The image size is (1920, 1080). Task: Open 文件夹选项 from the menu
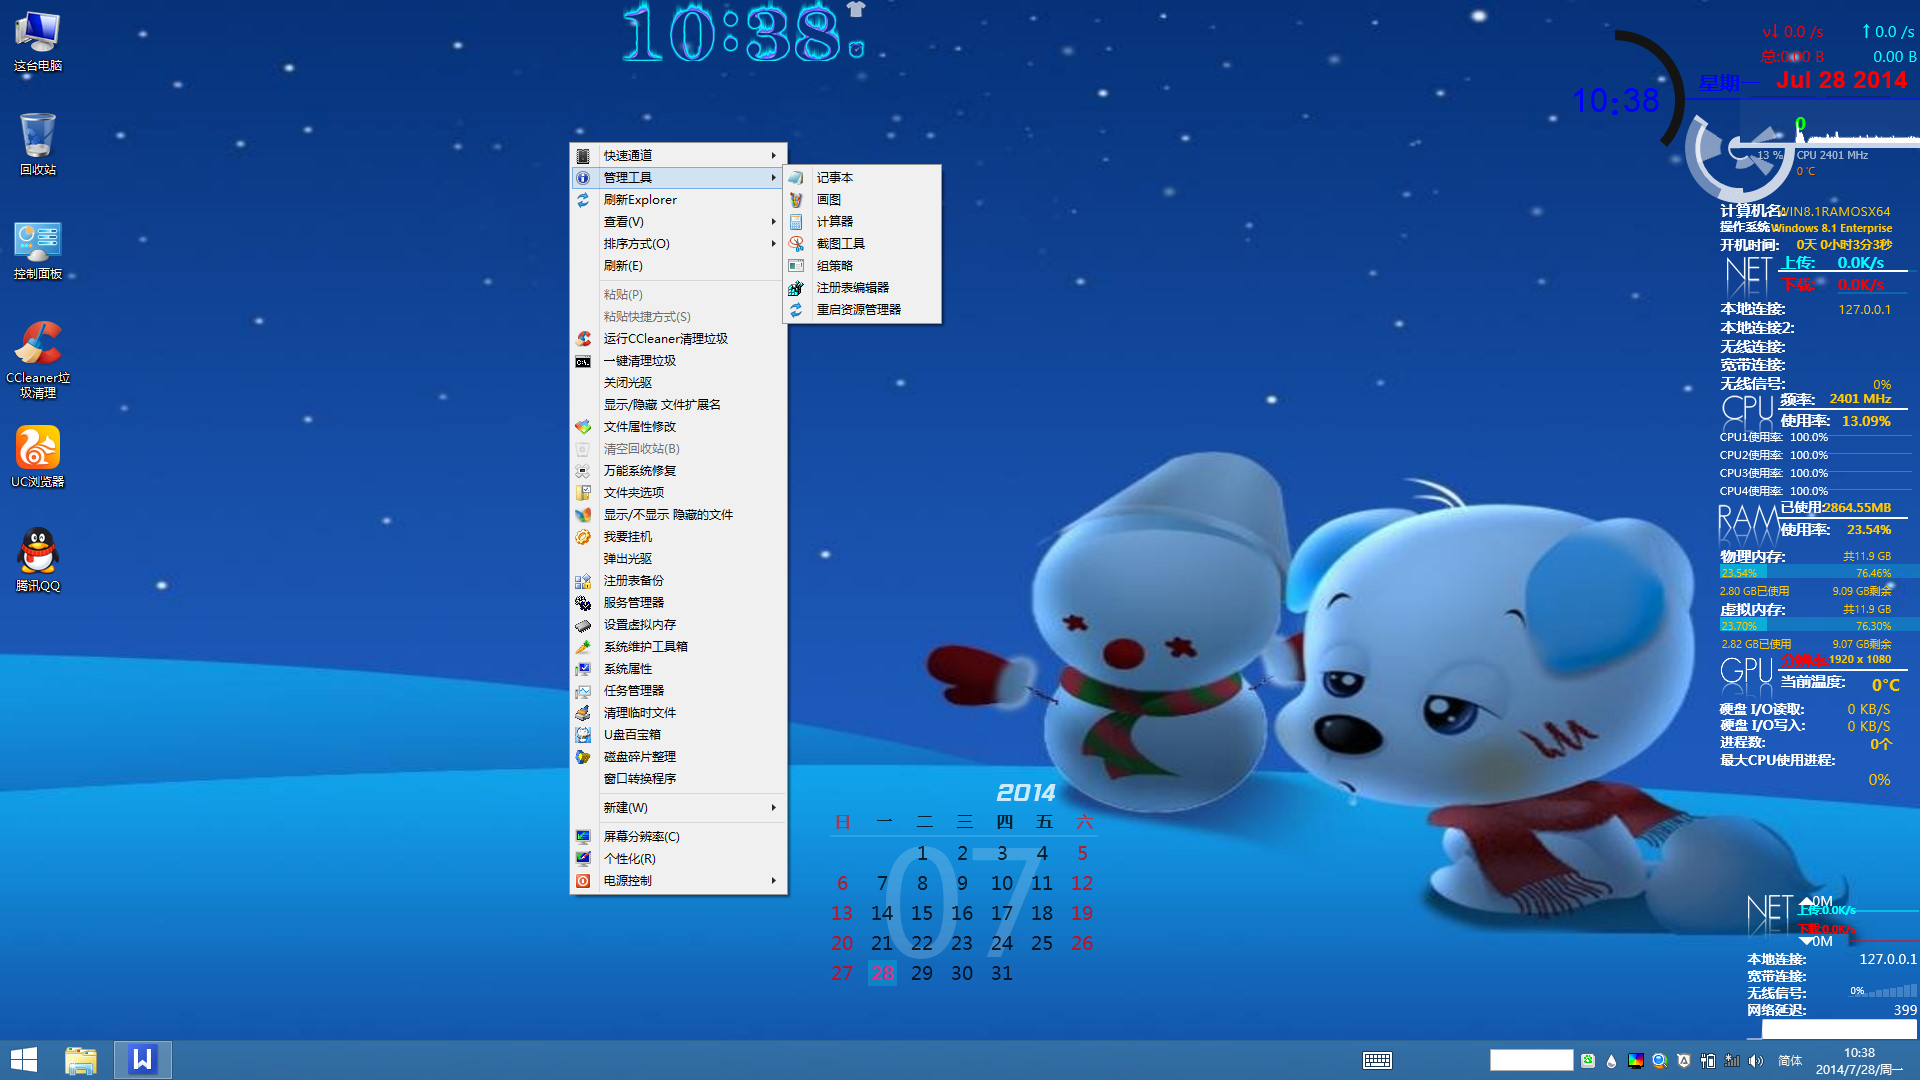tap(678, 493)
